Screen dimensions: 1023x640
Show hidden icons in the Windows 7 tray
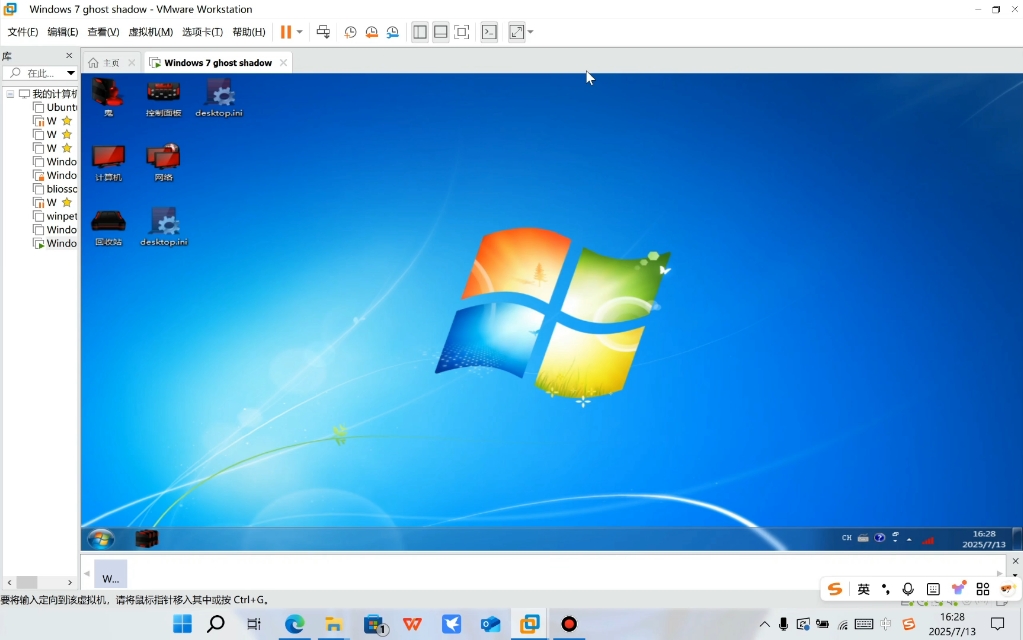point(909,540)
